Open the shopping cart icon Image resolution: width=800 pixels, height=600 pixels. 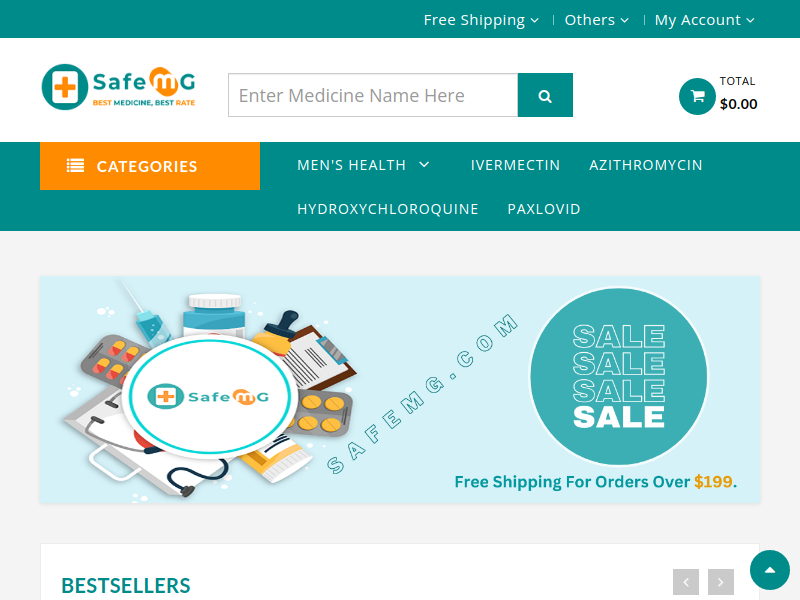pyautogui.click(x=697, y=96)
